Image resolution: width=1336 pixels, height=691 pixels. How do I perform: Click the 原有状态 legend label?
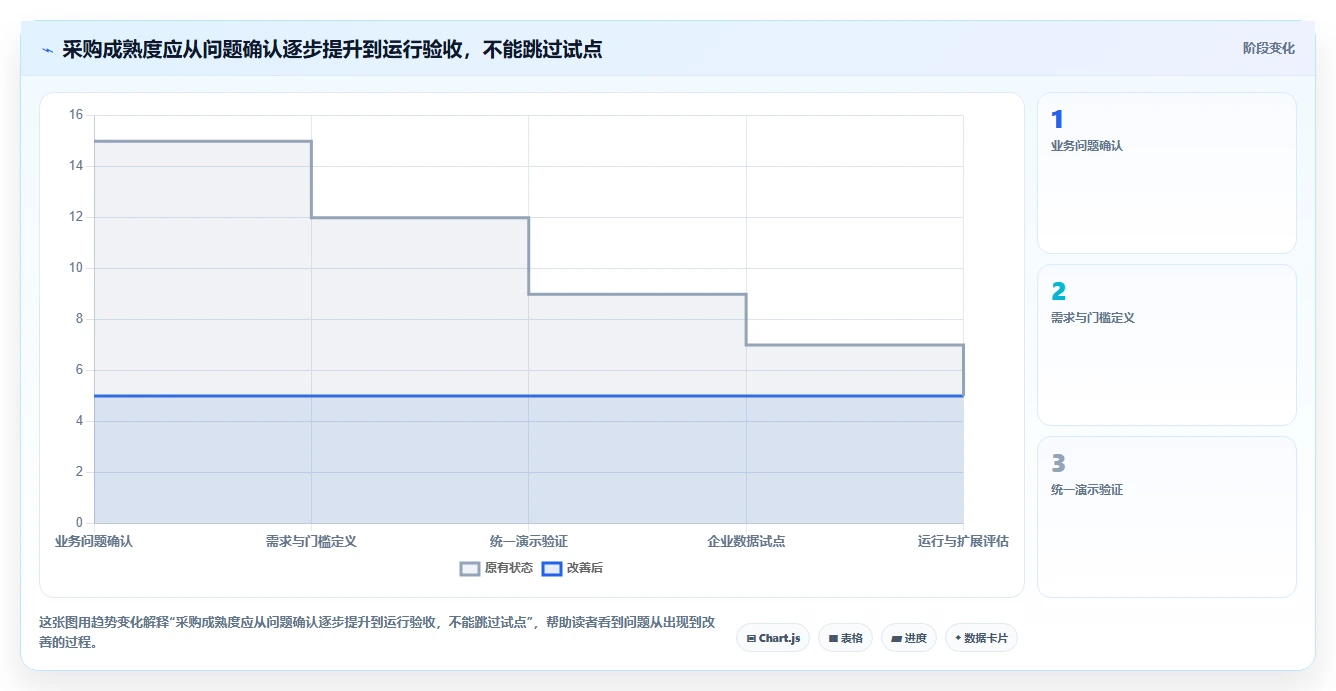point(509,568)
